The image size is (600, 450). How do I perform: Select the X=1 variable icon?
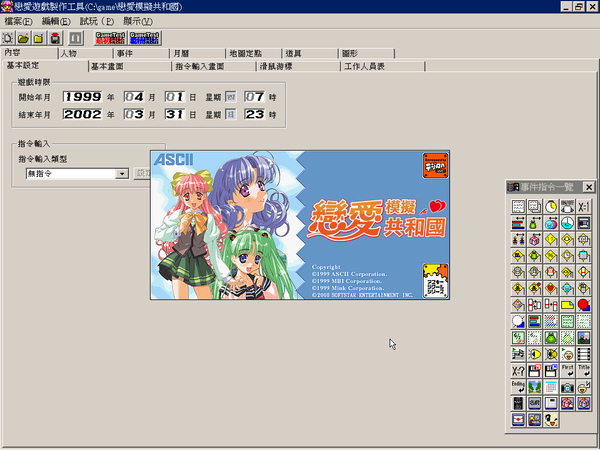pos(584,207)
